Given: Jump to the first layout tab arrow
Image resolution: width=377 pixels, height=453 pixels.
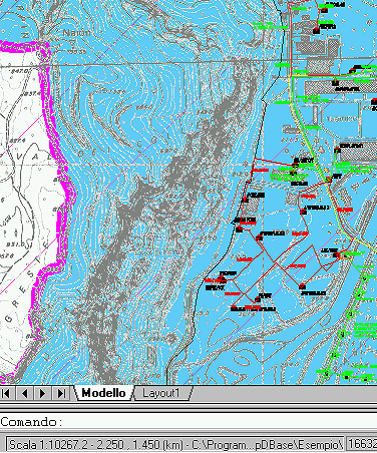Looking at the screenshot, I should point(6,393).
